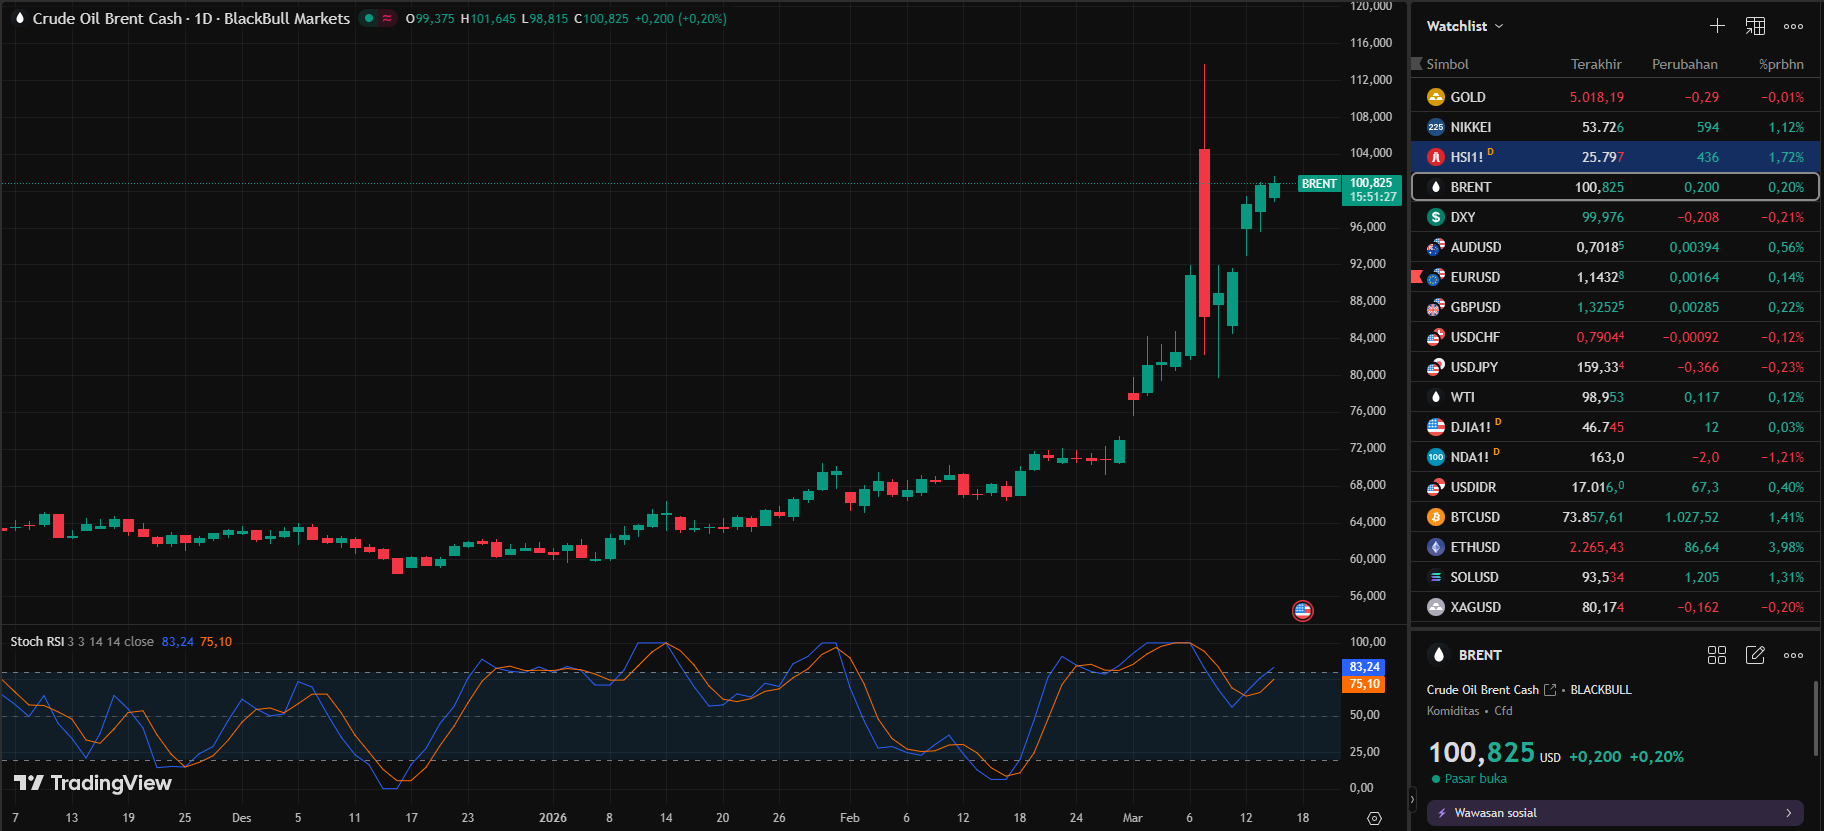This screenshot has width=1824, height=831.
Task: Click the edit note icon in BRENT details
Action: click(1755, 655)
